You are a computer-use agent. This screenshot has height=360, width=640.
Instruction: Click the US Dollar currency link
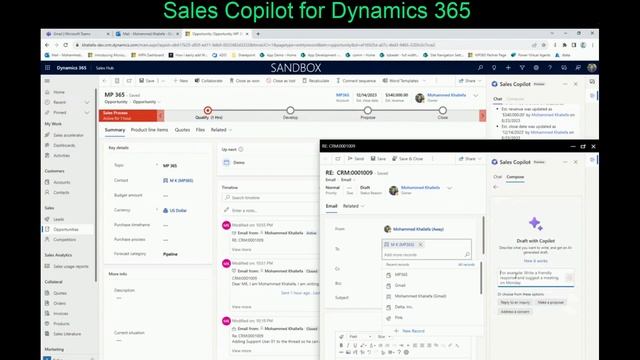178,211
